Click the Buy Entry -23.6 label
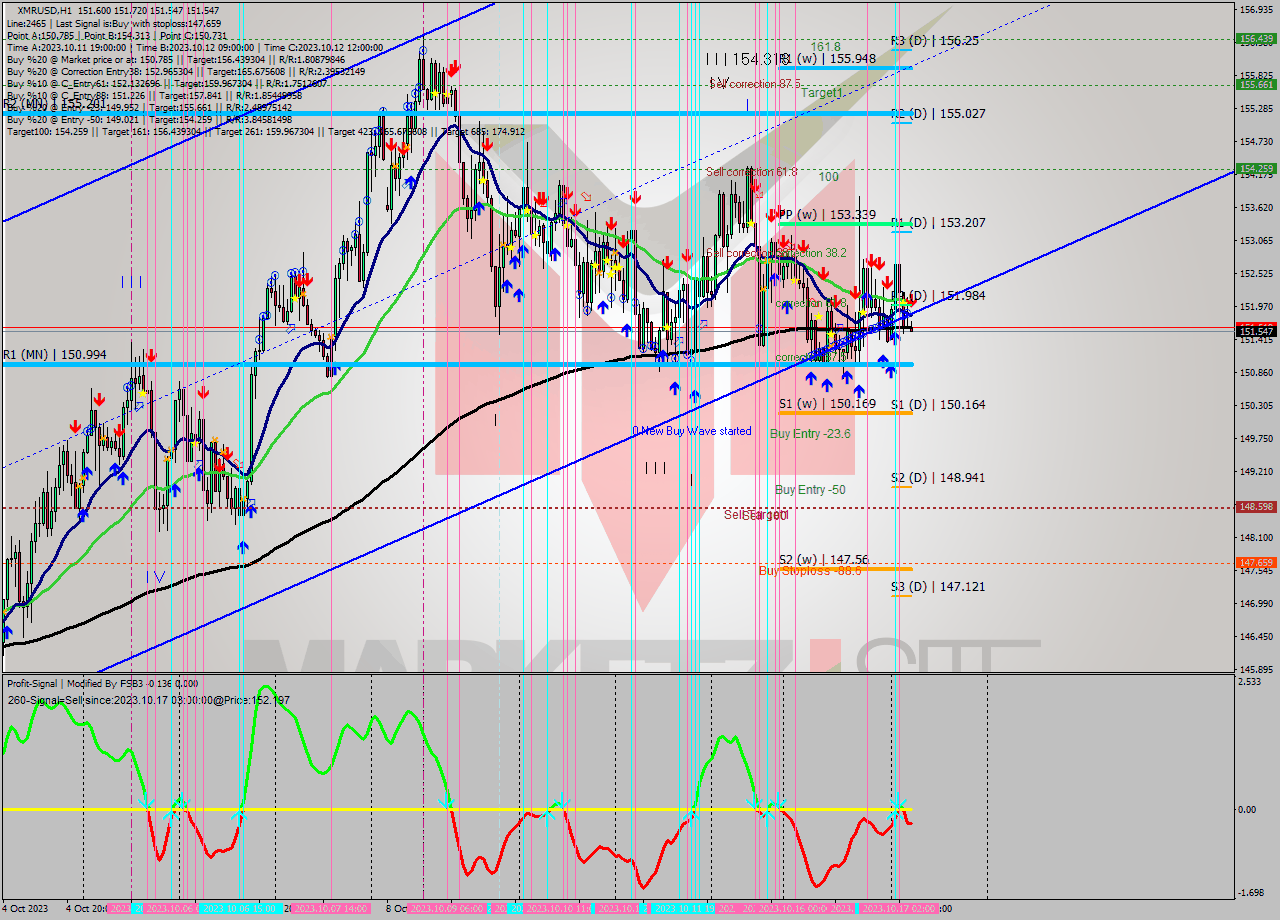1280x920 pixels. (x=810, y=434)
